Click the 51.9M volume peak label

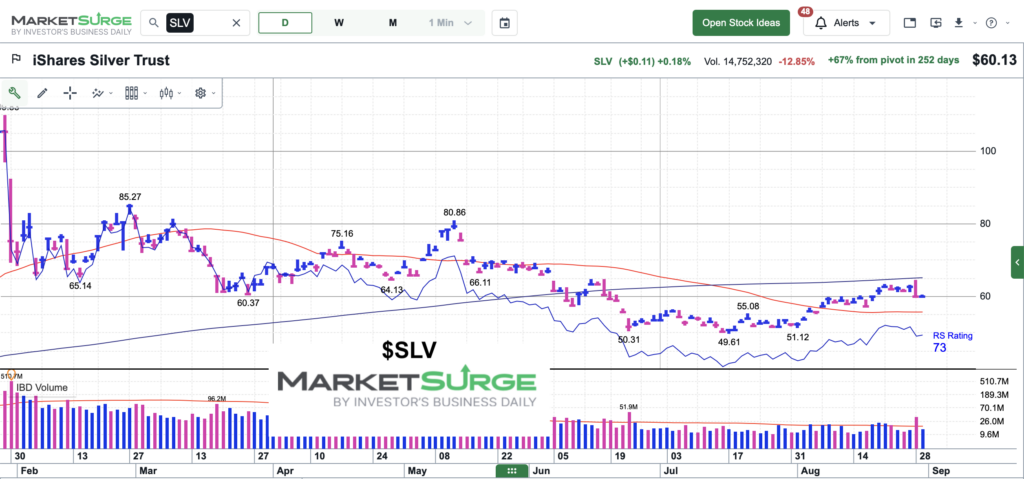(x=630, y=406)
